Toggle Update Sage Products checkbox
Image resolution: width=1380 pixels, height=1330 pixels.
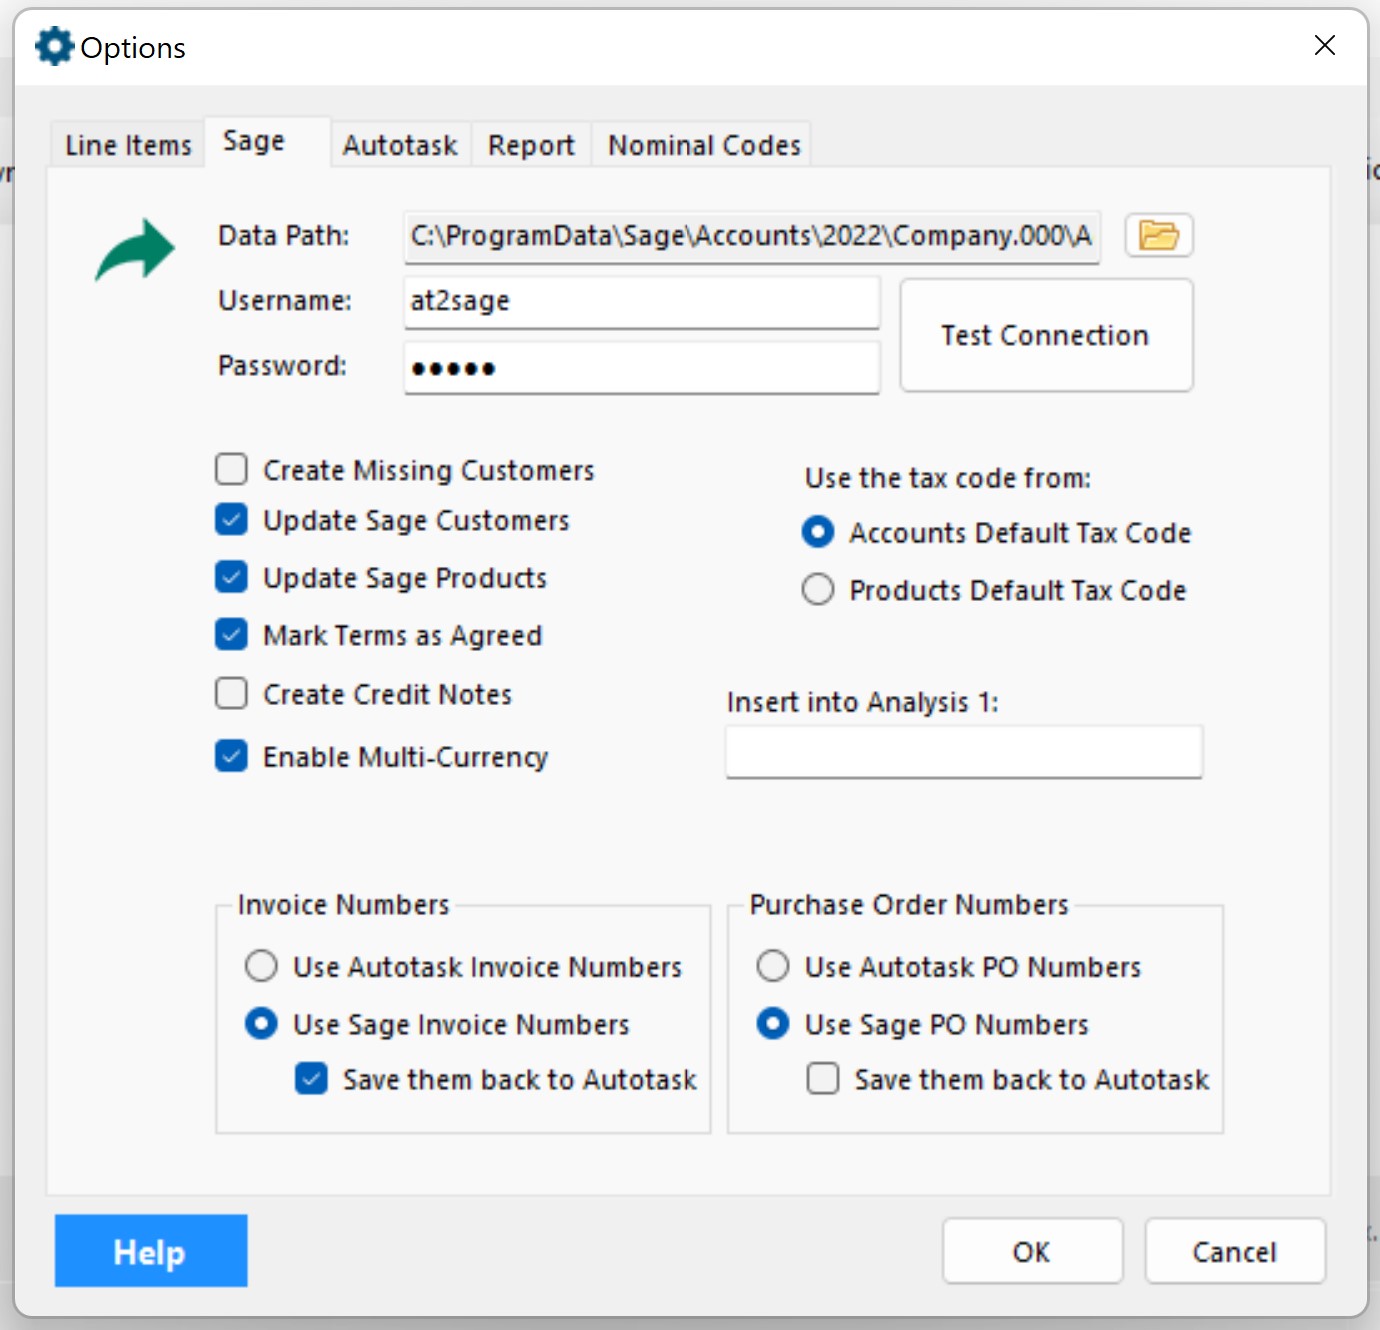pos(231,578)
